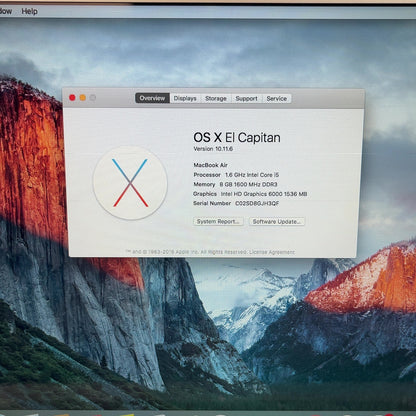Open the partially visible Window menu
This screenshot has width=416, height=416.
6,11
